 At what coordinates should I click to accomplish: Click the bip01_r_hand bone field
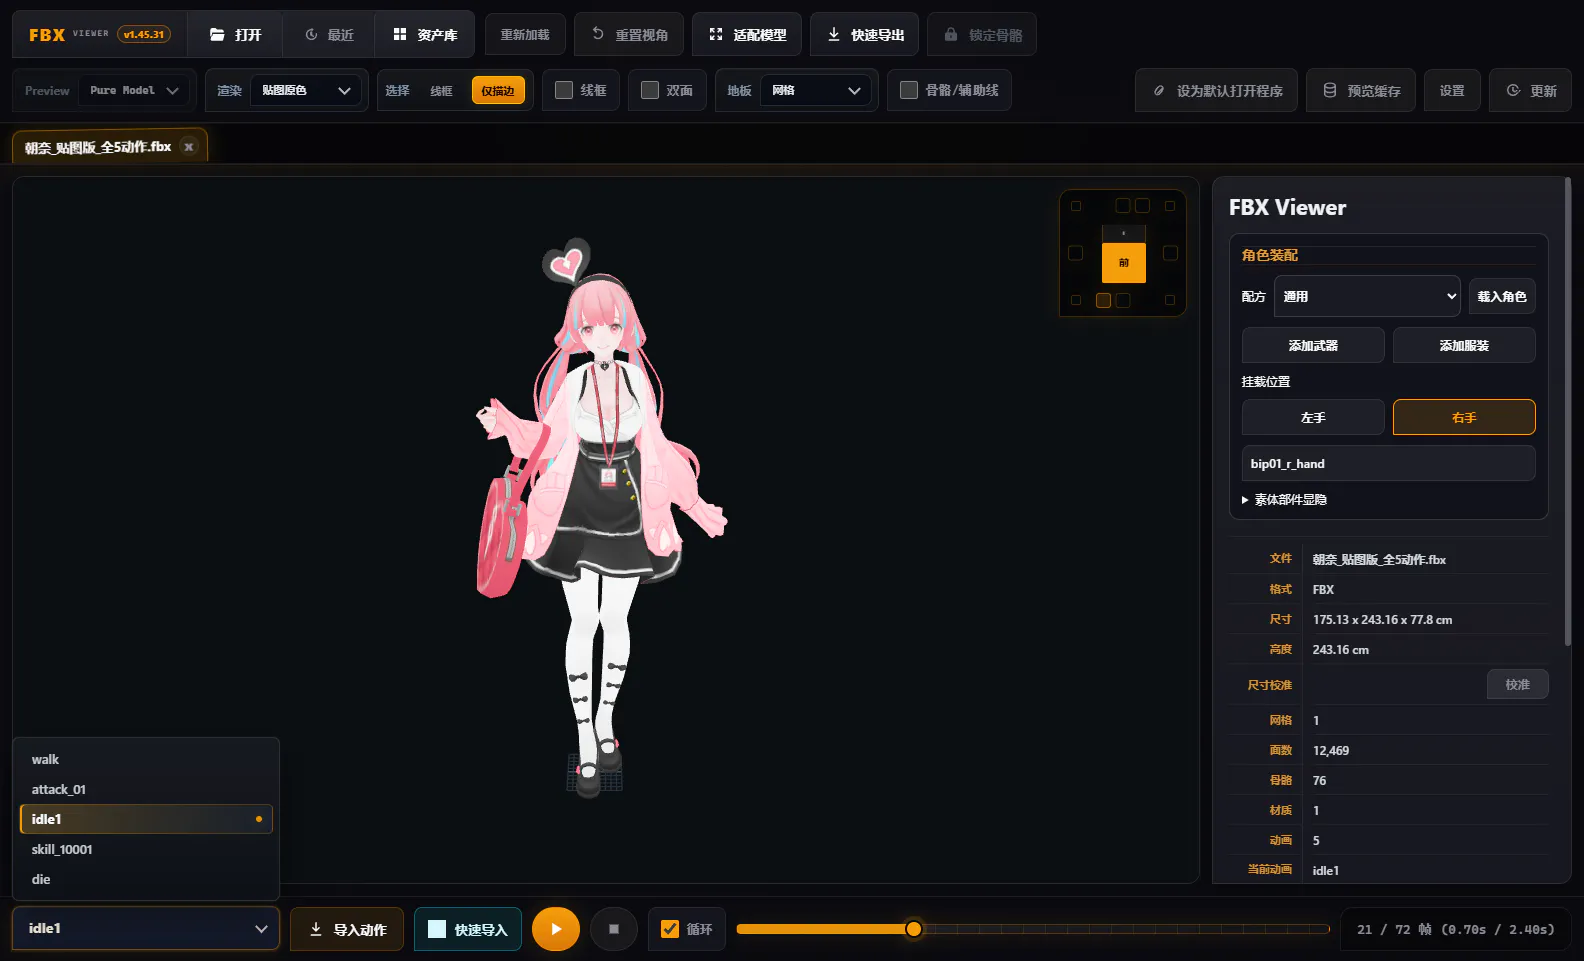(1388, 464)
